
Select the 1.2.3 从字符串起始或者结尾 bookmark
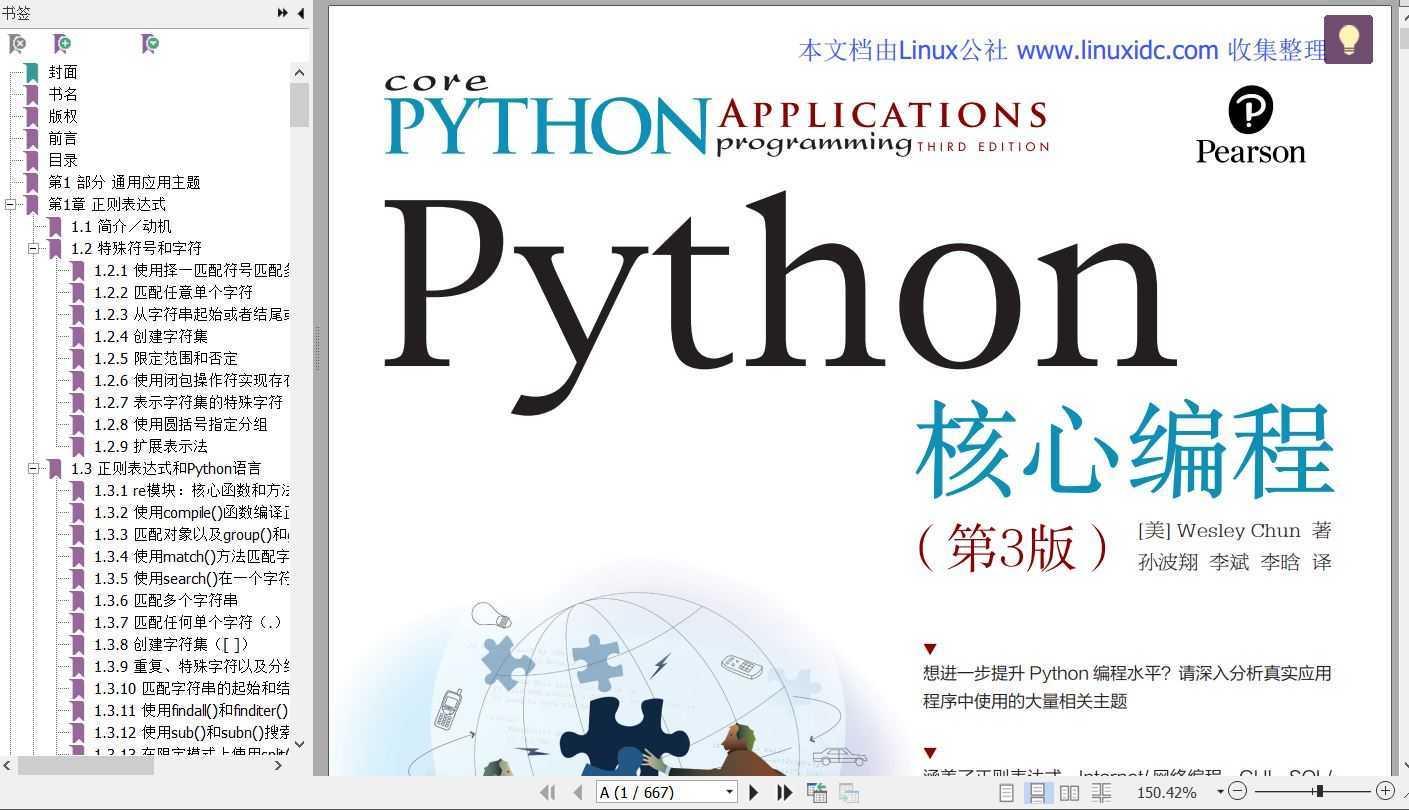coord(191,314)
